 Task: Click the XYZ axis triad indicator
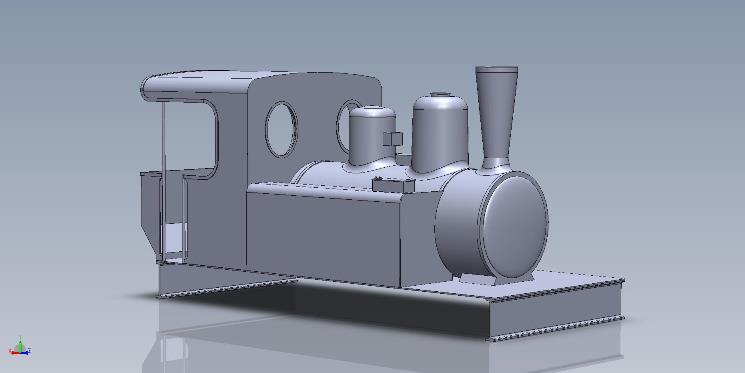click(x=19, y=347)
